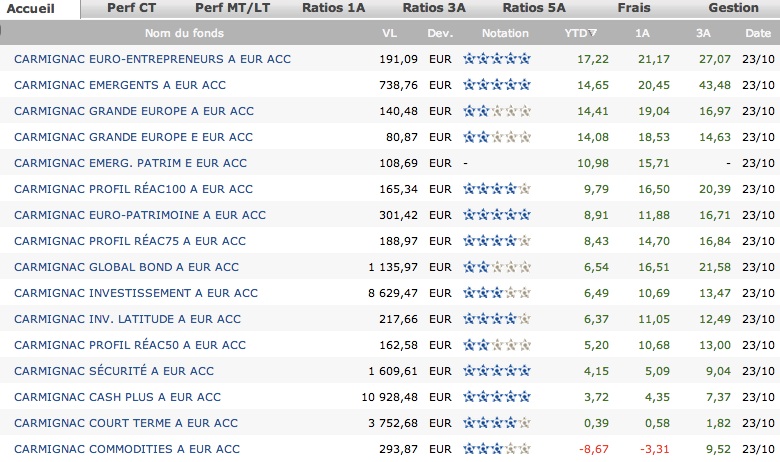
Task: Select 1A value 15,71
Action: pos(654,163)
